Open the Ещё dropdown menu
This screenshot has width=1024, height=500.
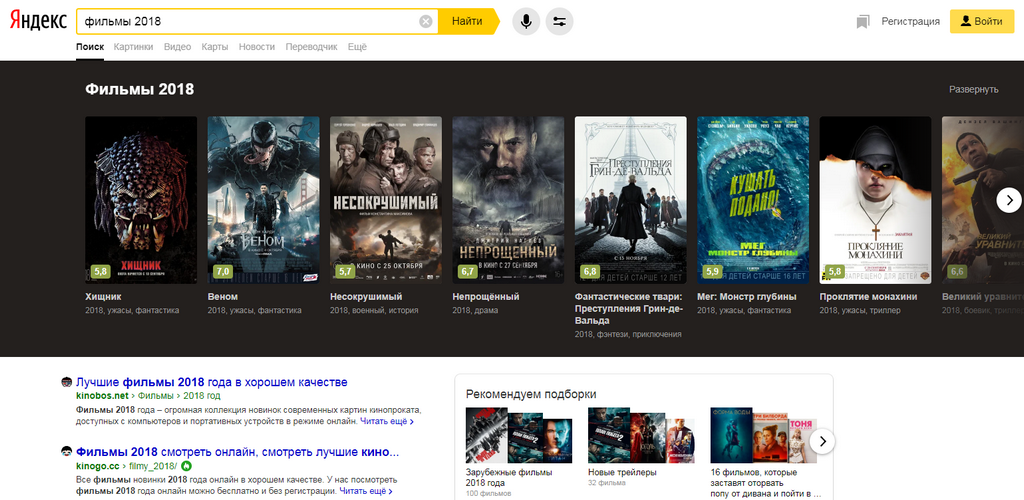click(x=357, y=47)
